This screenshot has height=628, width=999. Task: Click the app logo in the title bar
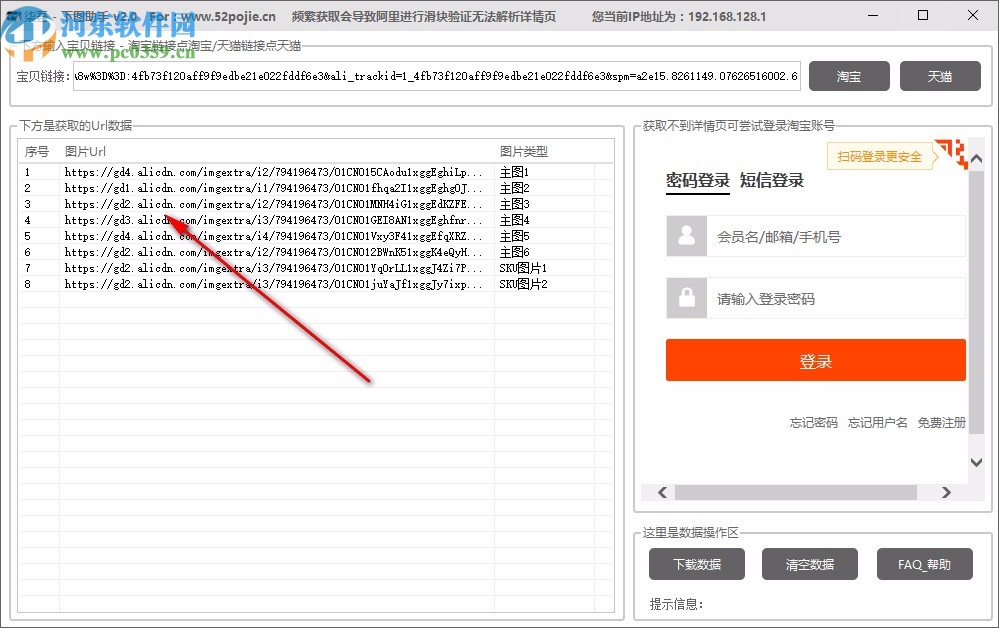pyautogui.click(x=12, y=14)
